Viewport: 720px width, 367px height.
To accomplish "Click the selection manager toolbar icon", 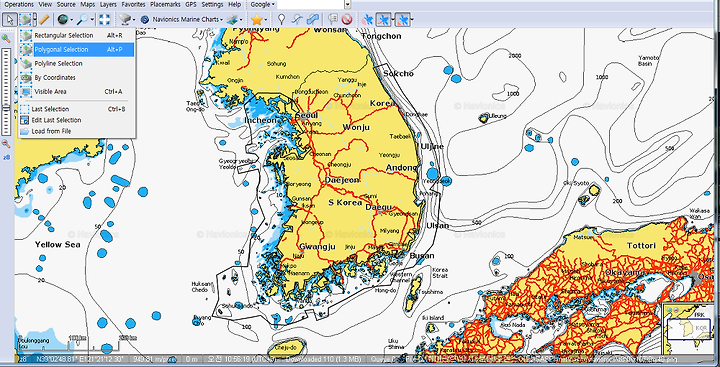I will point(26,19).
